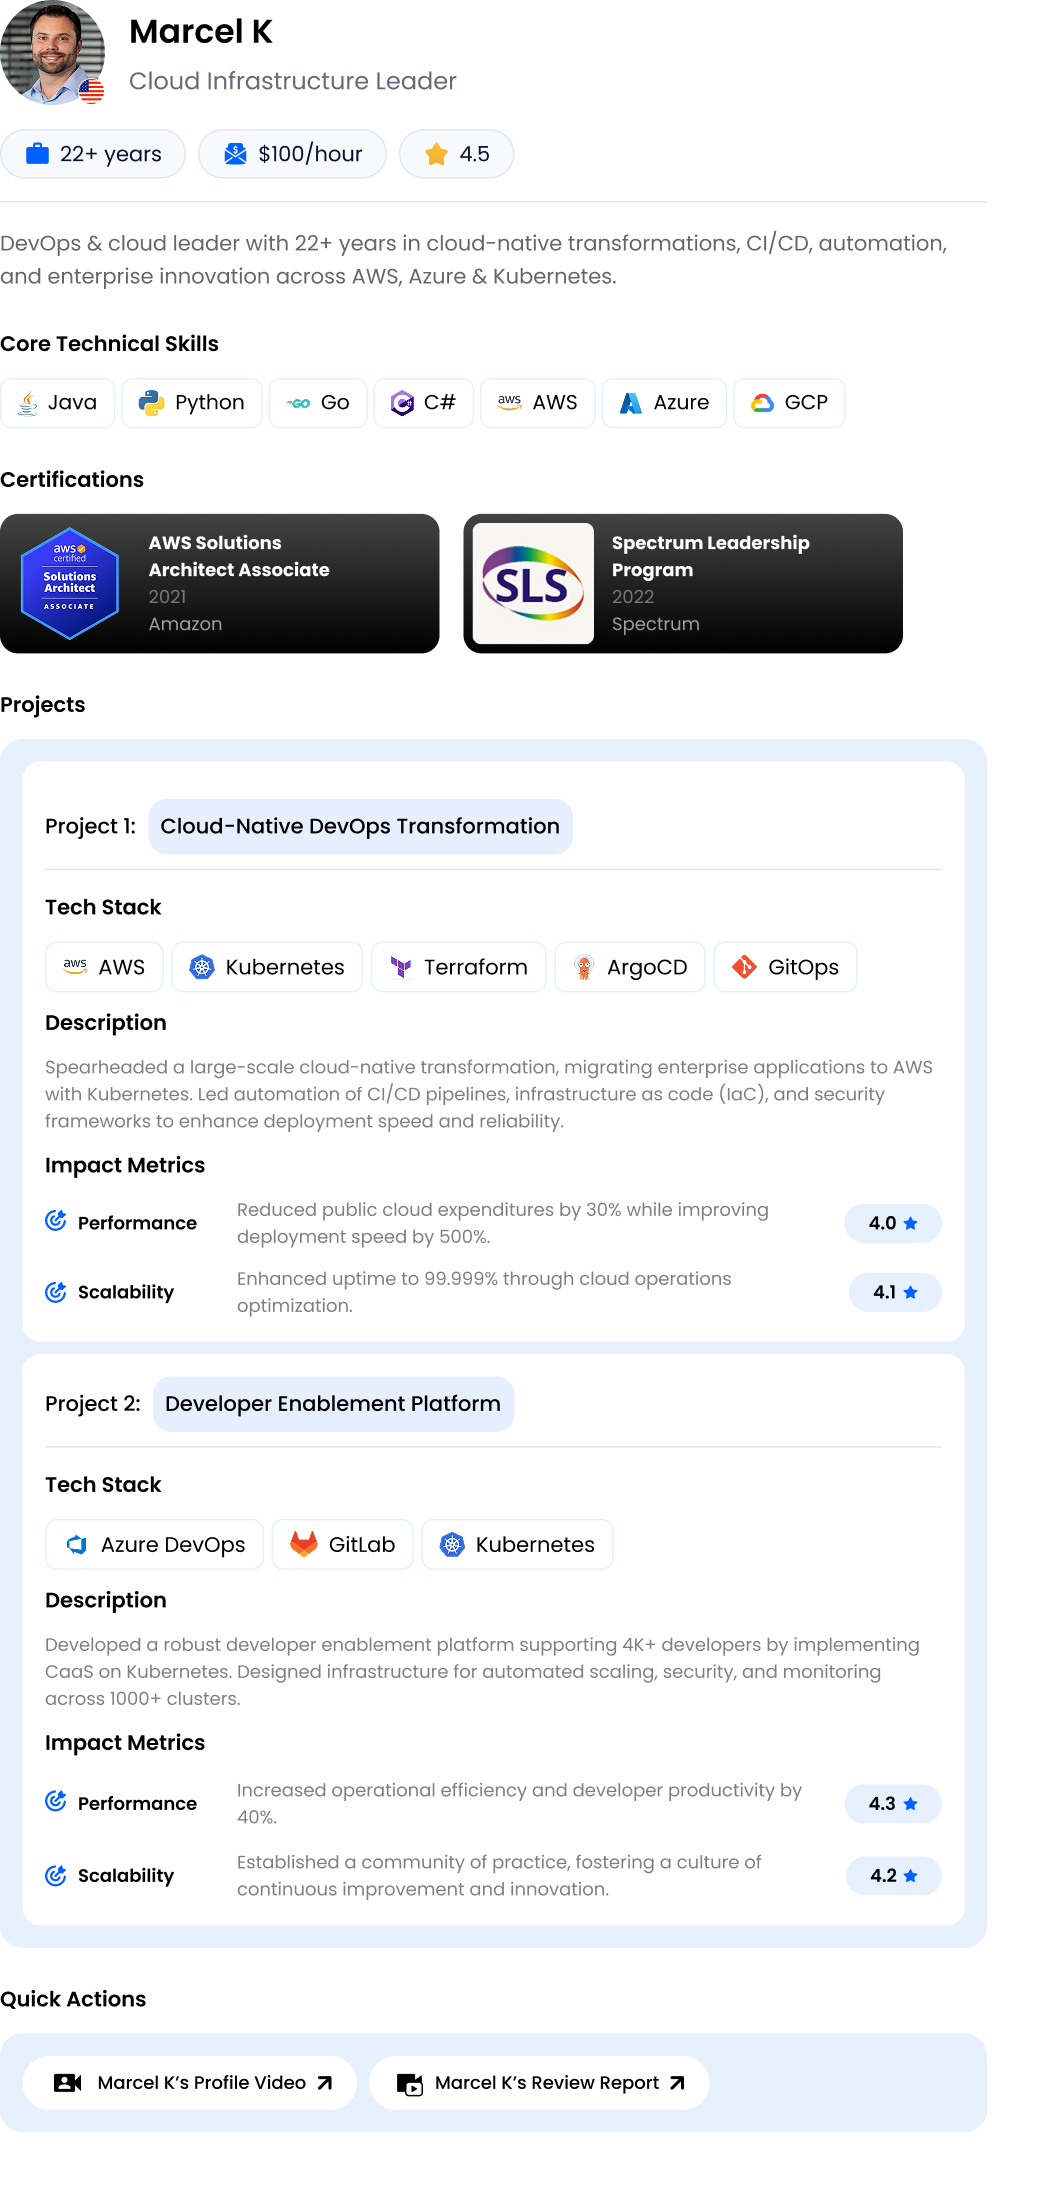Click the US flag badge on avatar
This screenshot has height=2193, width=1064.
92,92
